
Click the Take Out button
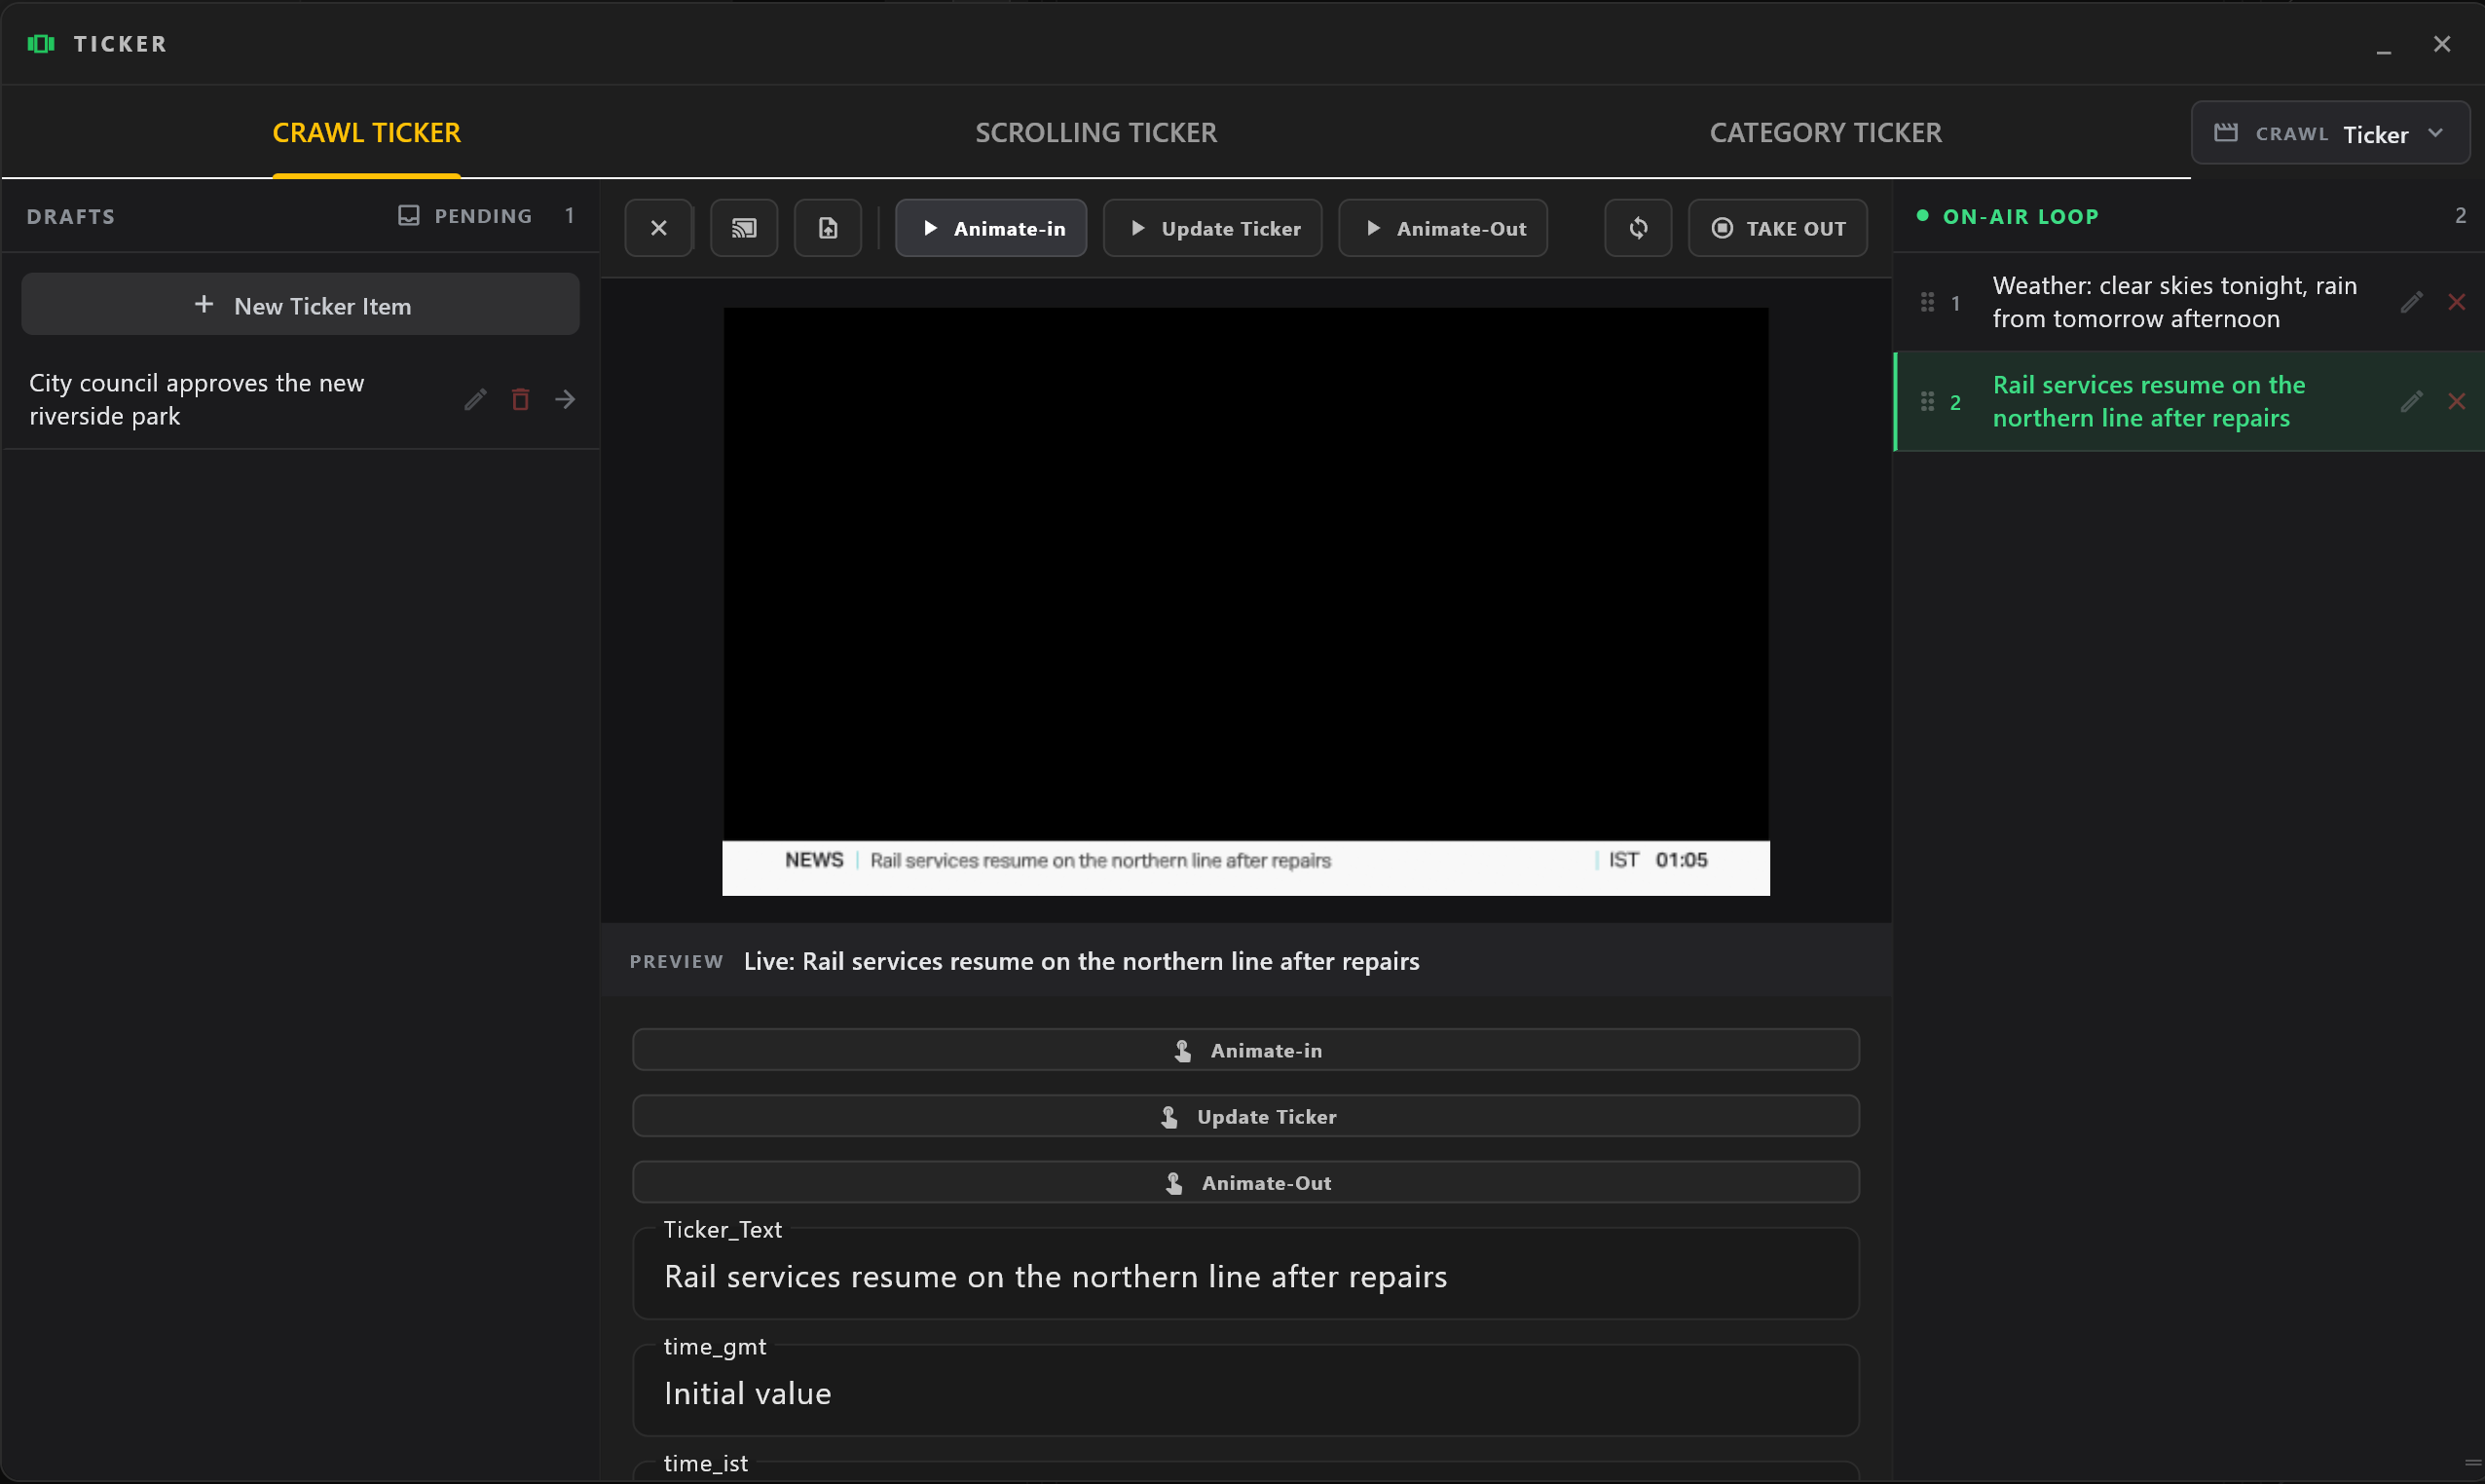pyautogui.click(x=1777, y=228)
